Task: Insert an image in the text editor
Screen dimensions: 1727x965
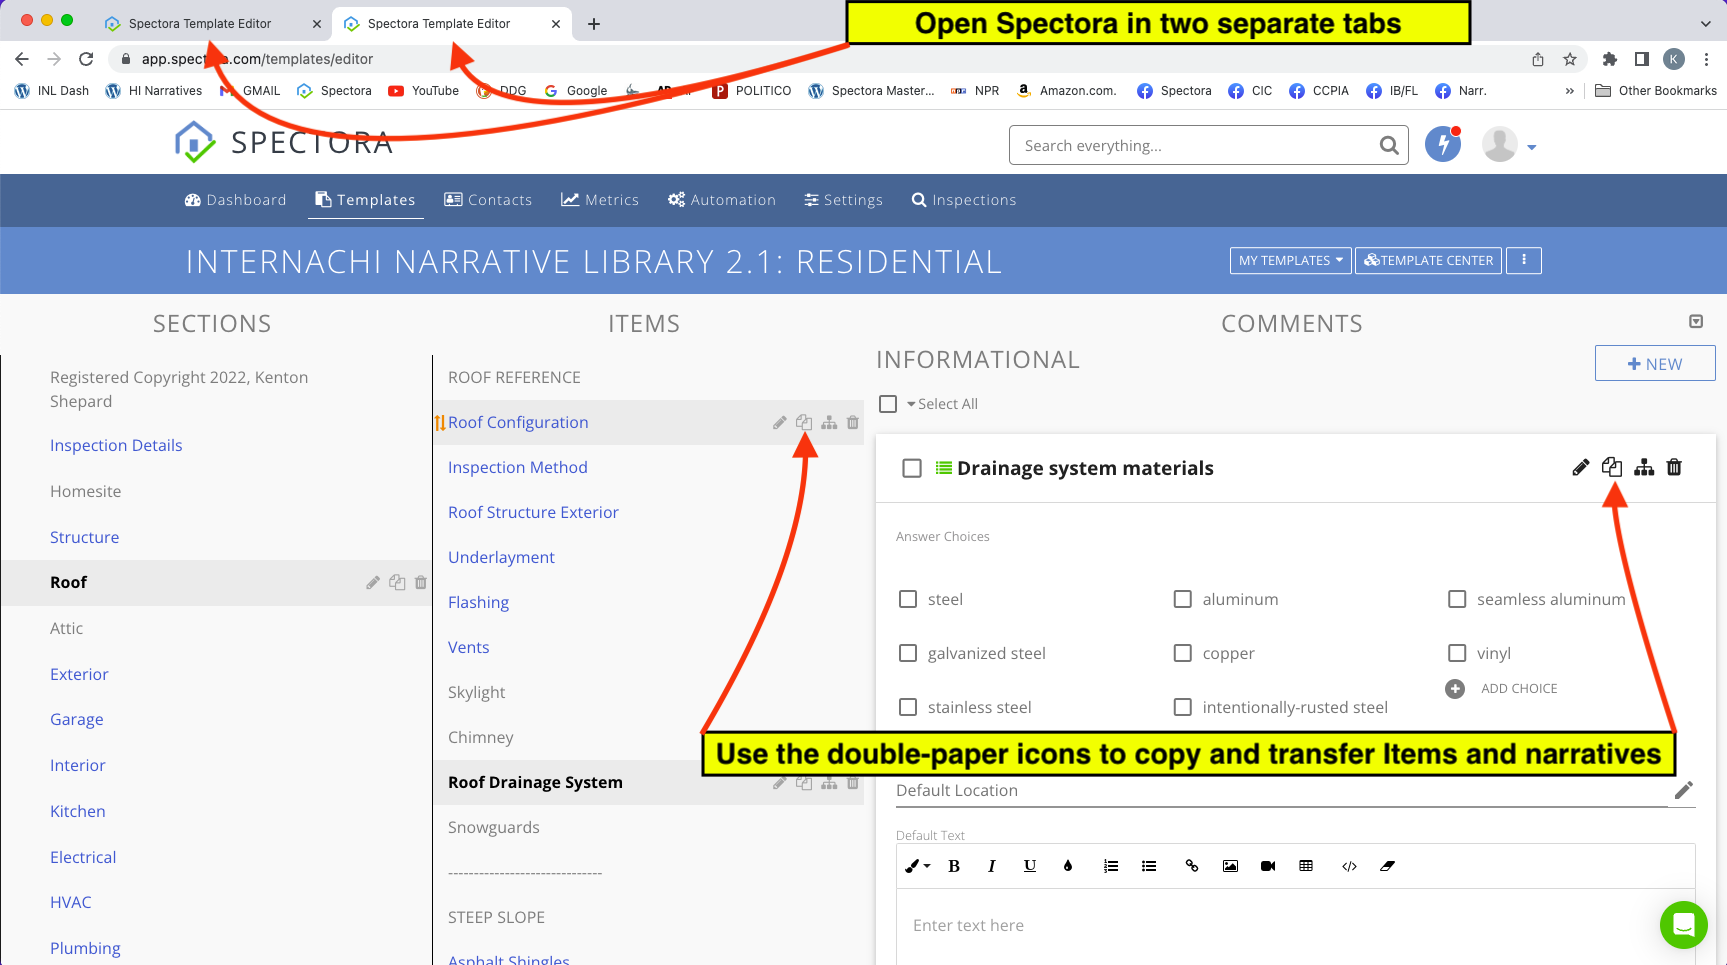Action: pos(1230,866)
